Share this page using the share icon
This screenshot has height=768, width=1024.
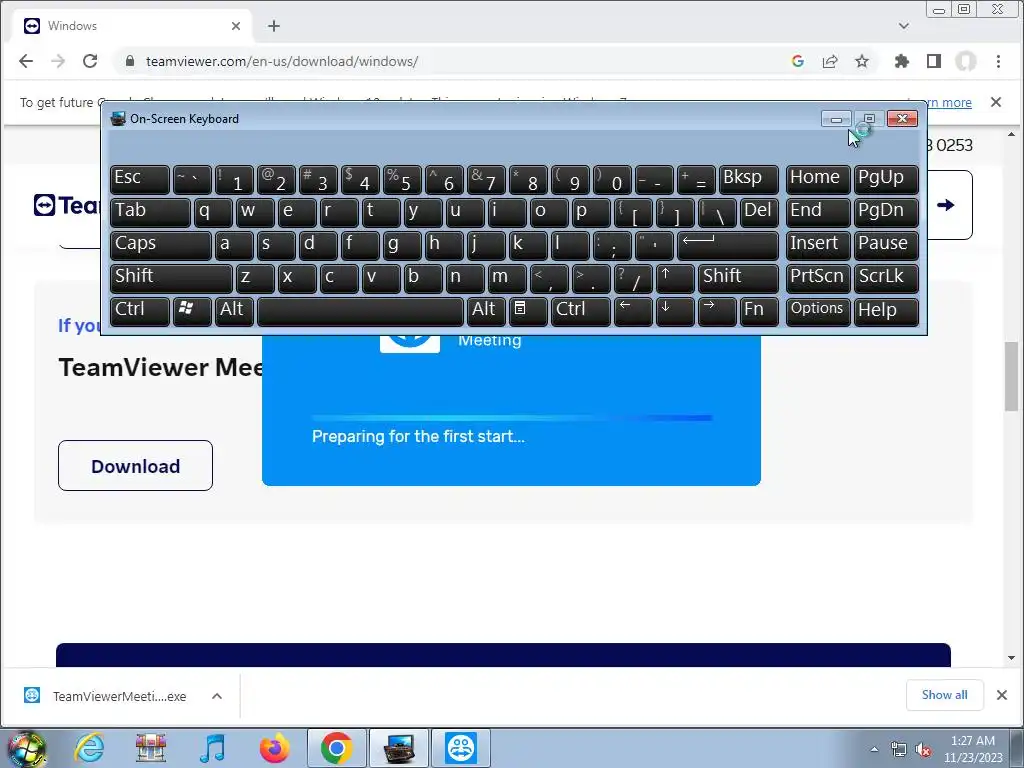point(830,61)
